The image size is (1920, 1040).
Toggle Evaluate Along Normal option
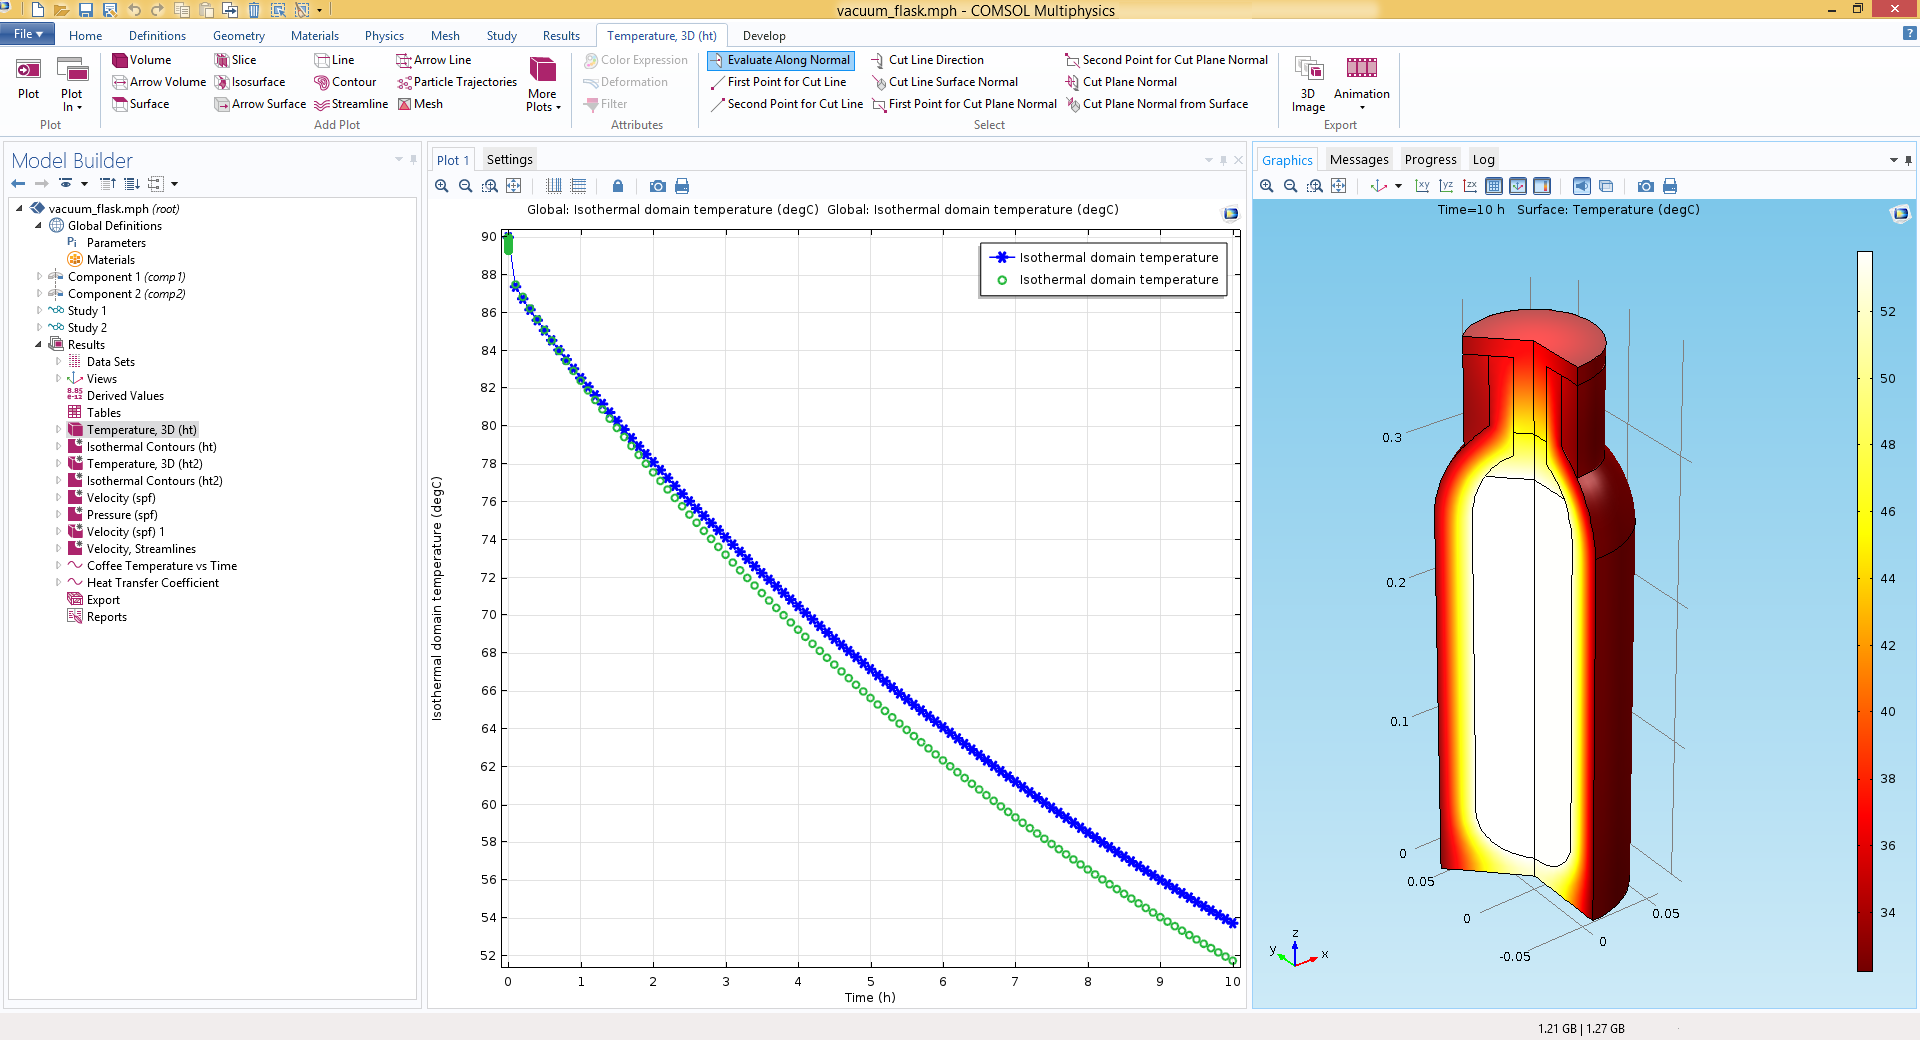pos(780,60)
